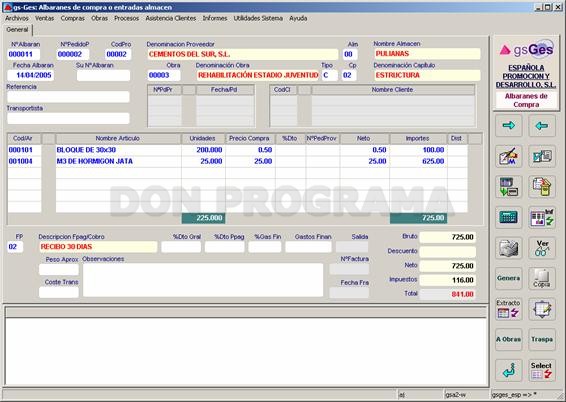The width and height of the screenshot is (566, 402).
Task: Open the calculator icon
Action: click(x=509, y=217)
